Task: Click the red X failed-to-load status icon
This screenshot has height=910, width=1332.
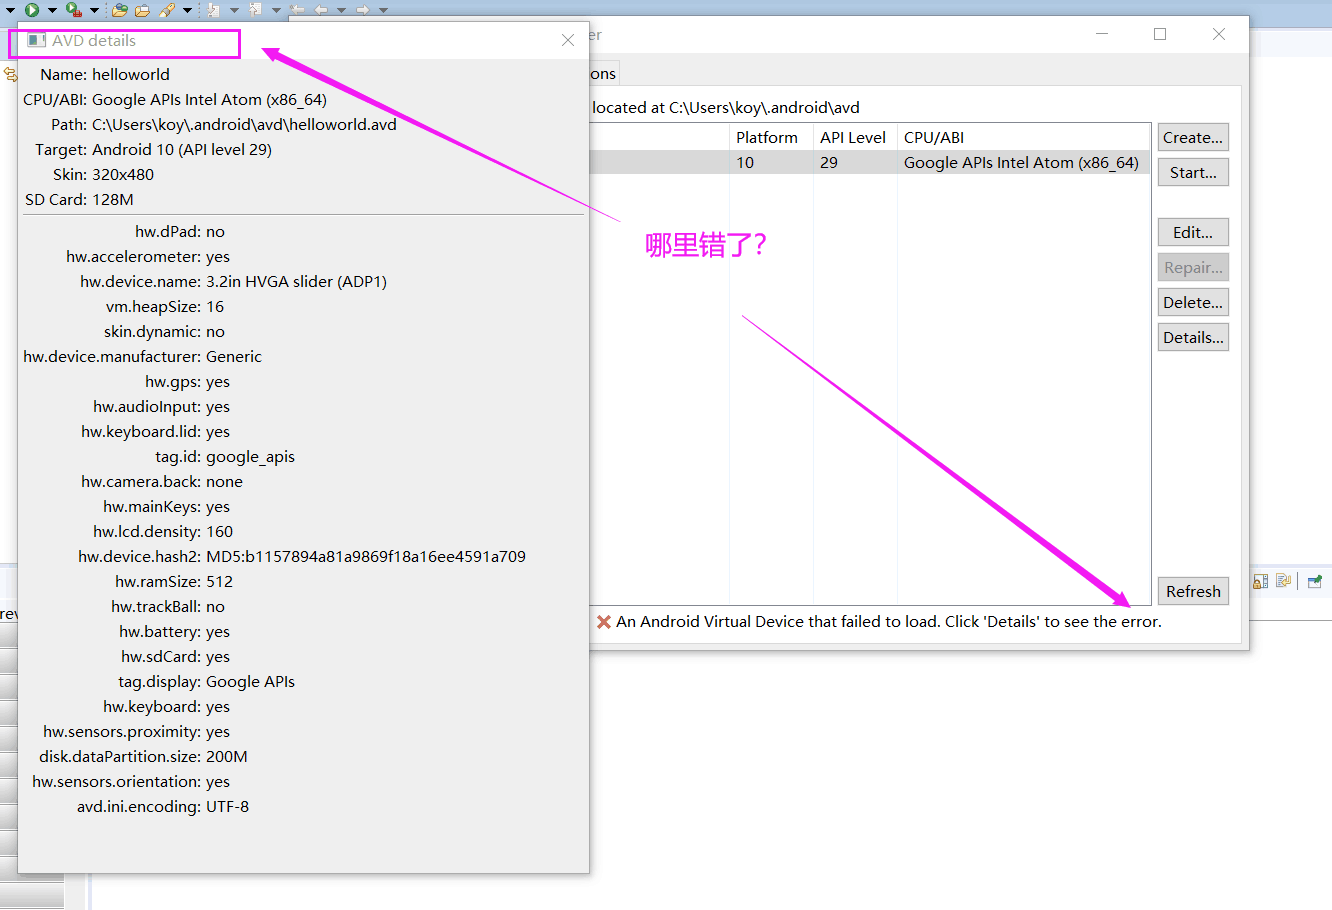Action: (x=604, y=622)
